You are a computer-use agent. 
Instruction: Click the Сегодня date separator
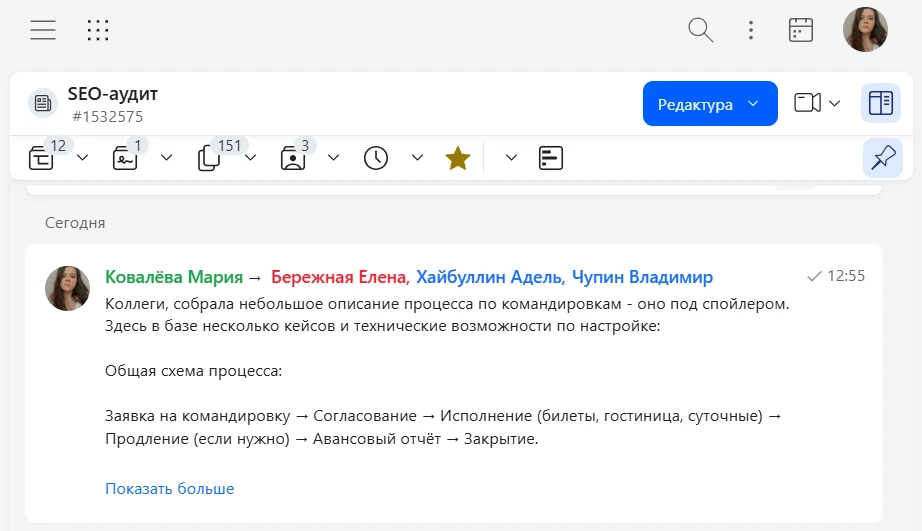point(75,223)
